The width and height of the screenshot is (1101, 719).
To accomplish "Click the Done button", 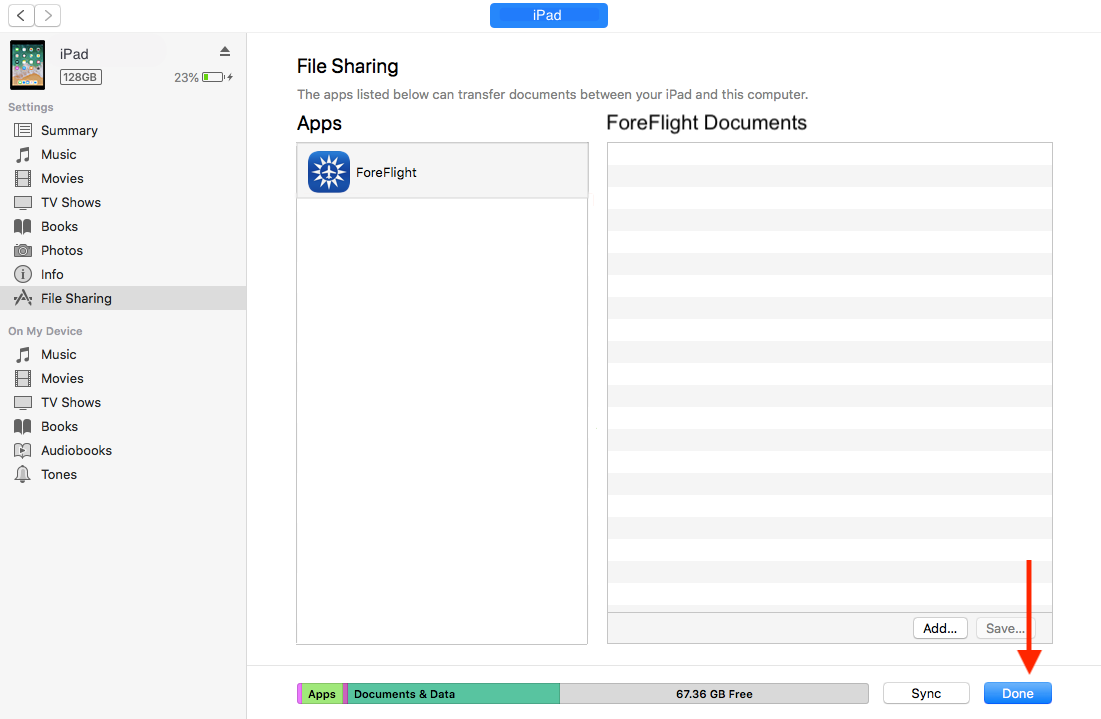I will (1017, 693).
